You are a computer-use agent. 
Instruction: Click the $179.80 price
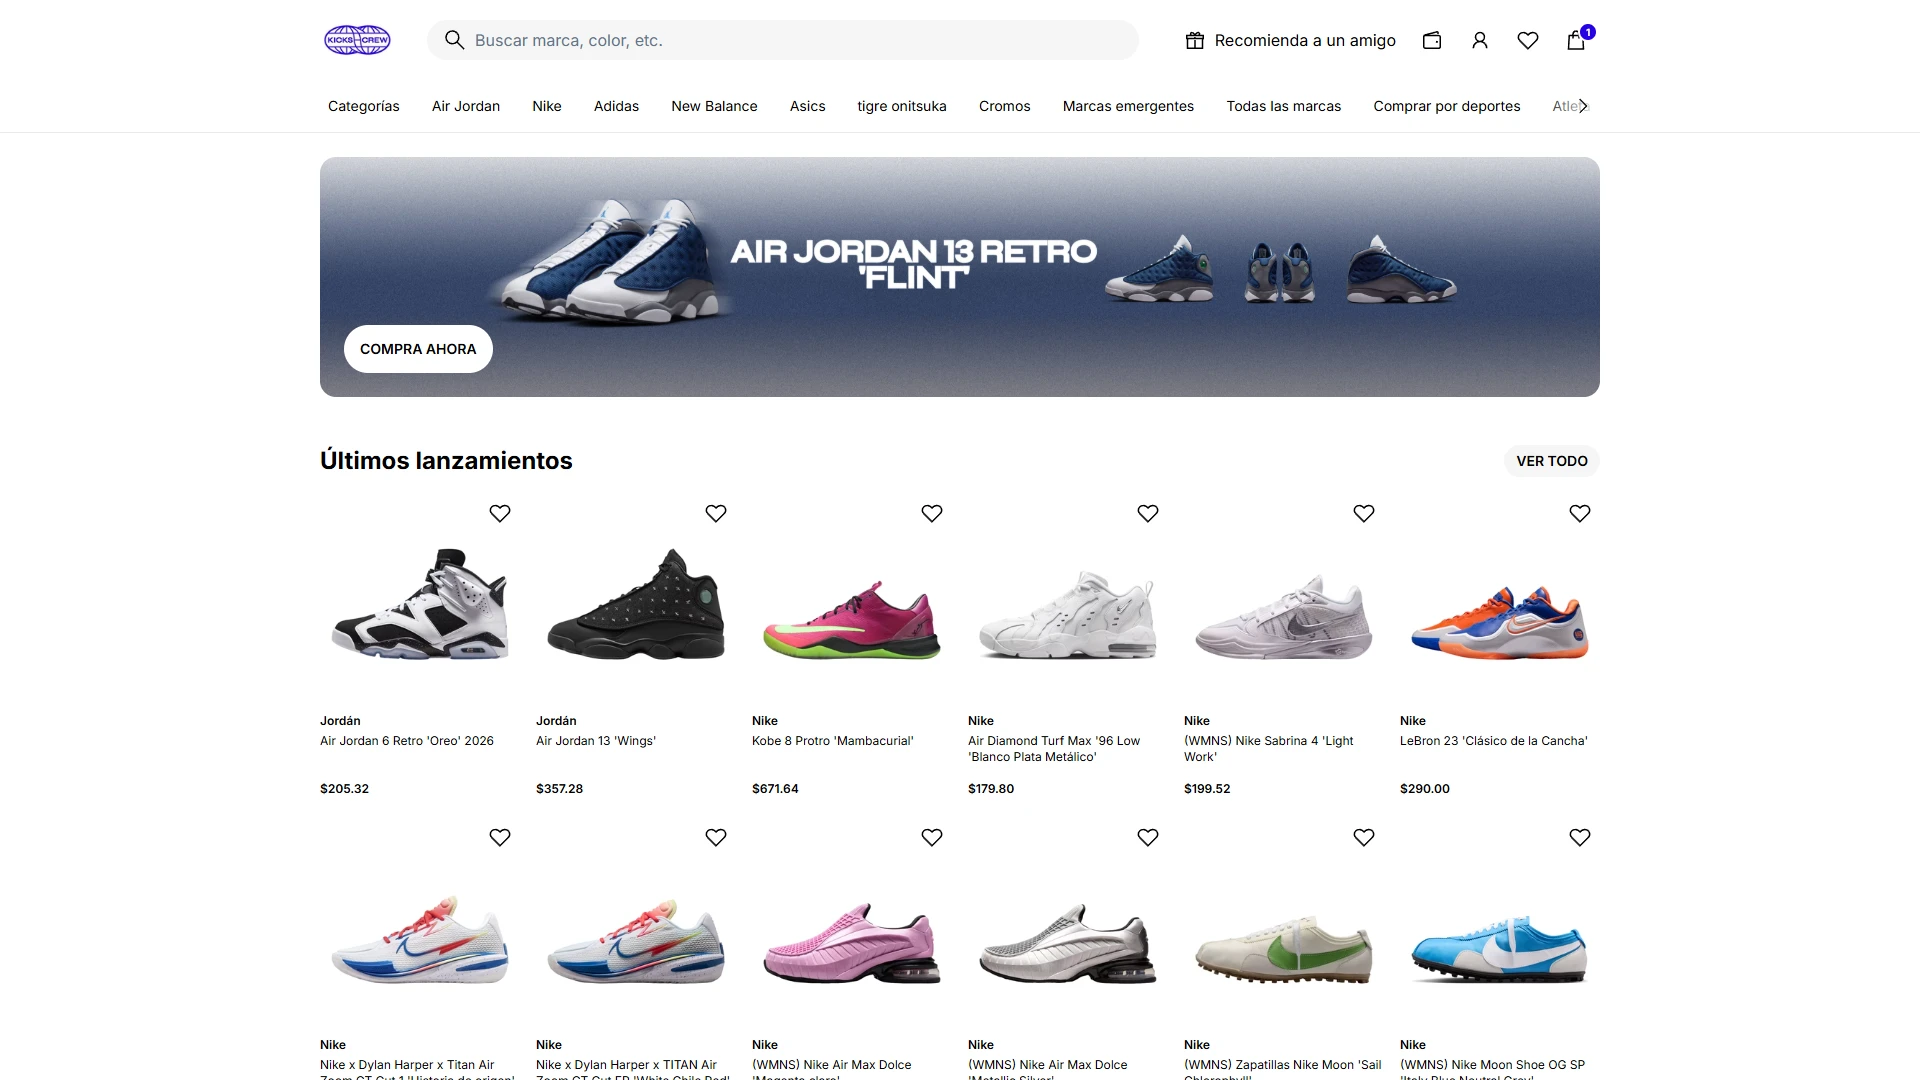tap(991, 789)
